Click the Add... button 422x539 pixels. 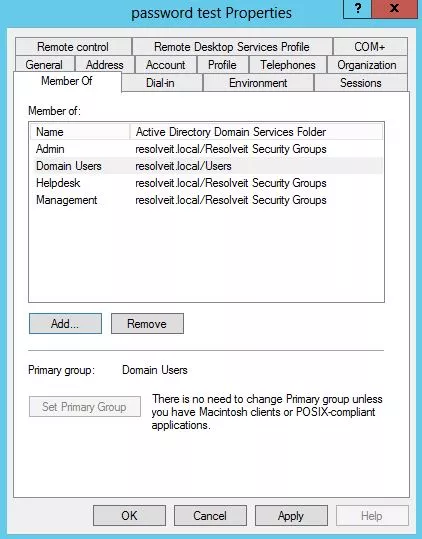click(x=65, y=323)
